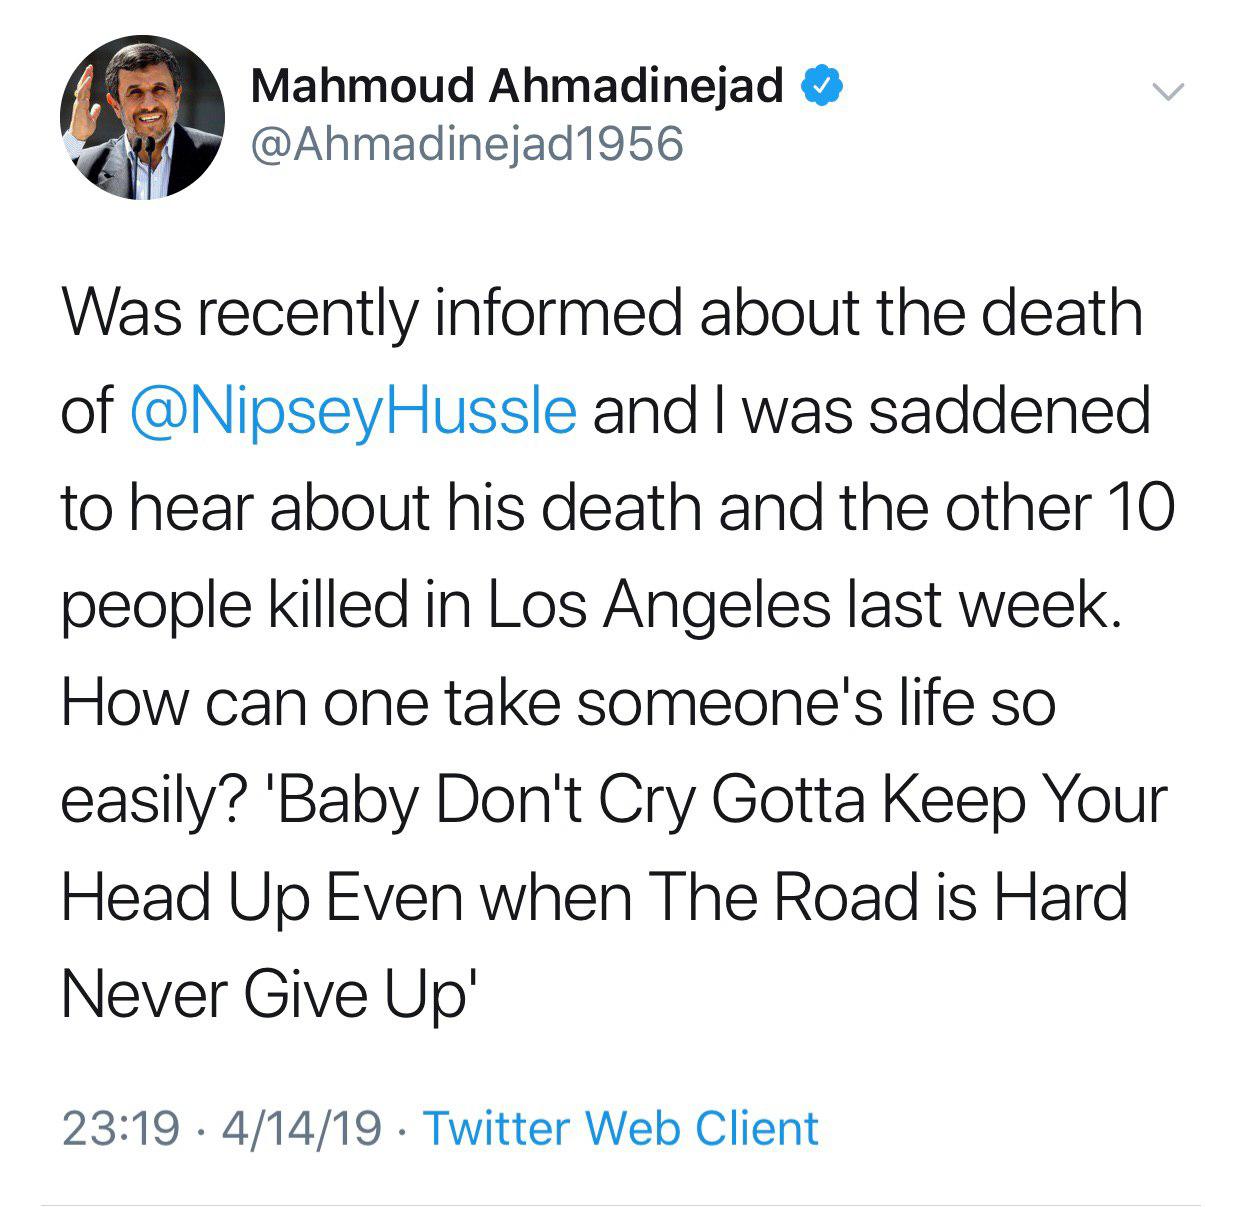1242x1207 pixels.
Task: Click the Mahmoud Ahmadinejad display name
Action: coord(517,86)
